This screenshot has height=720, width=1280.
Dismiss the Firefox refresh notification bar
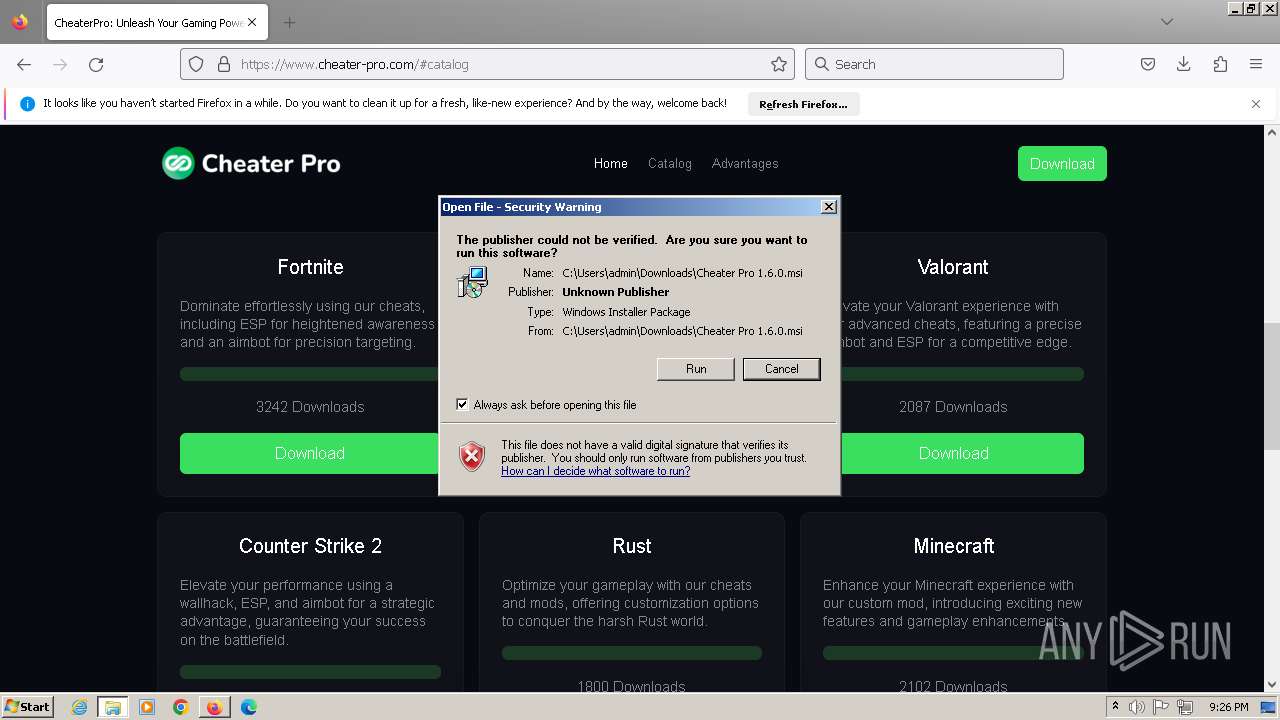[1256, 104]
